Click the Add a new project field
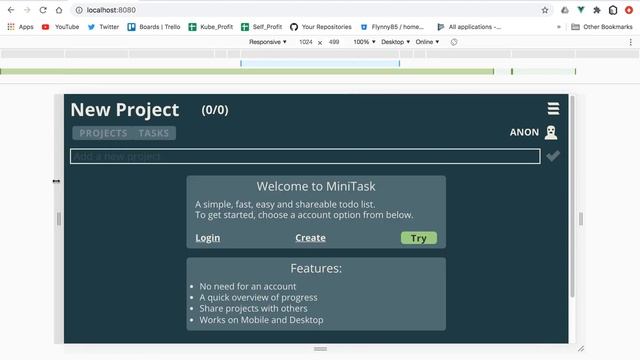Image resolution: width=640 pixels, height=360 pixels. [x=305, y=156]
